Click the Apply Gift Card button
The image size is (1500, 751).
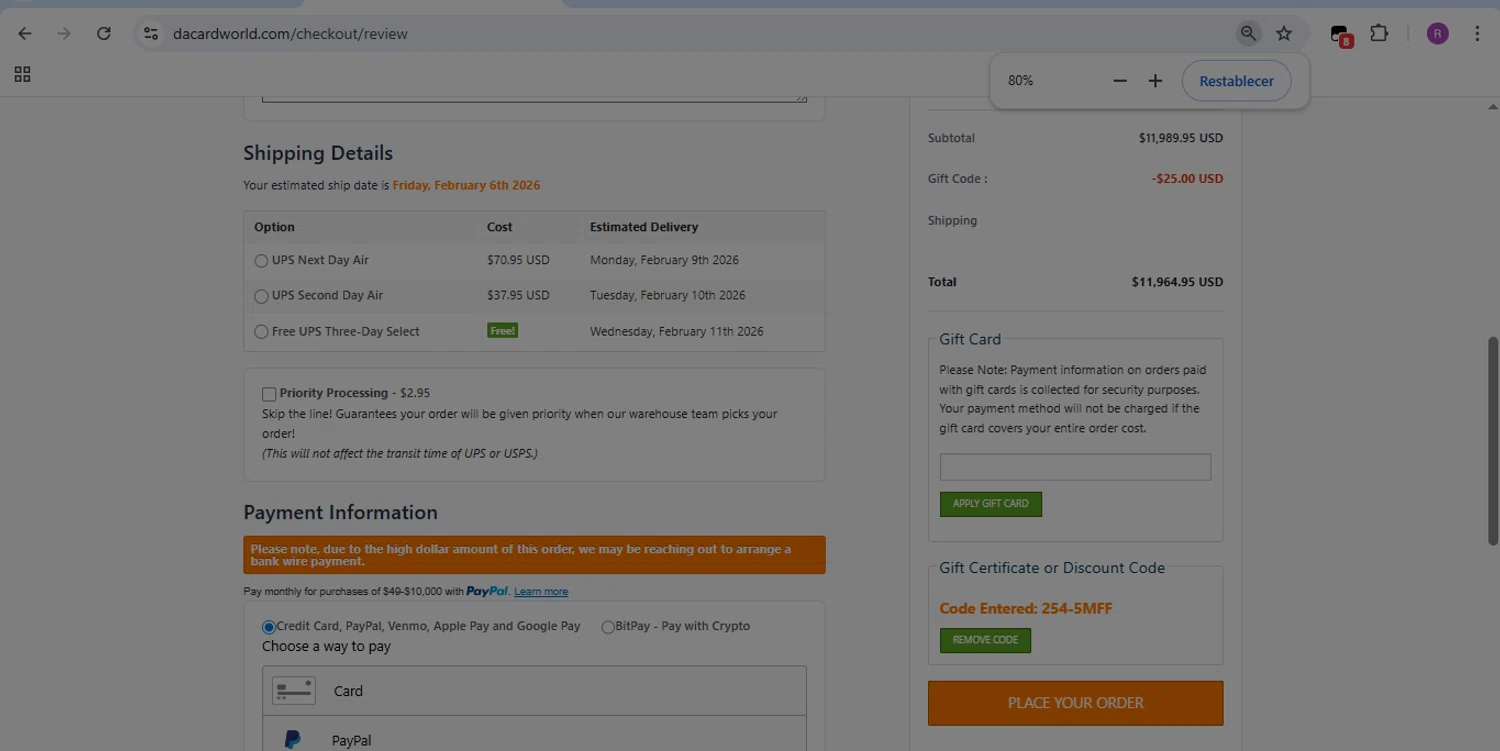(x=990, y=504)
